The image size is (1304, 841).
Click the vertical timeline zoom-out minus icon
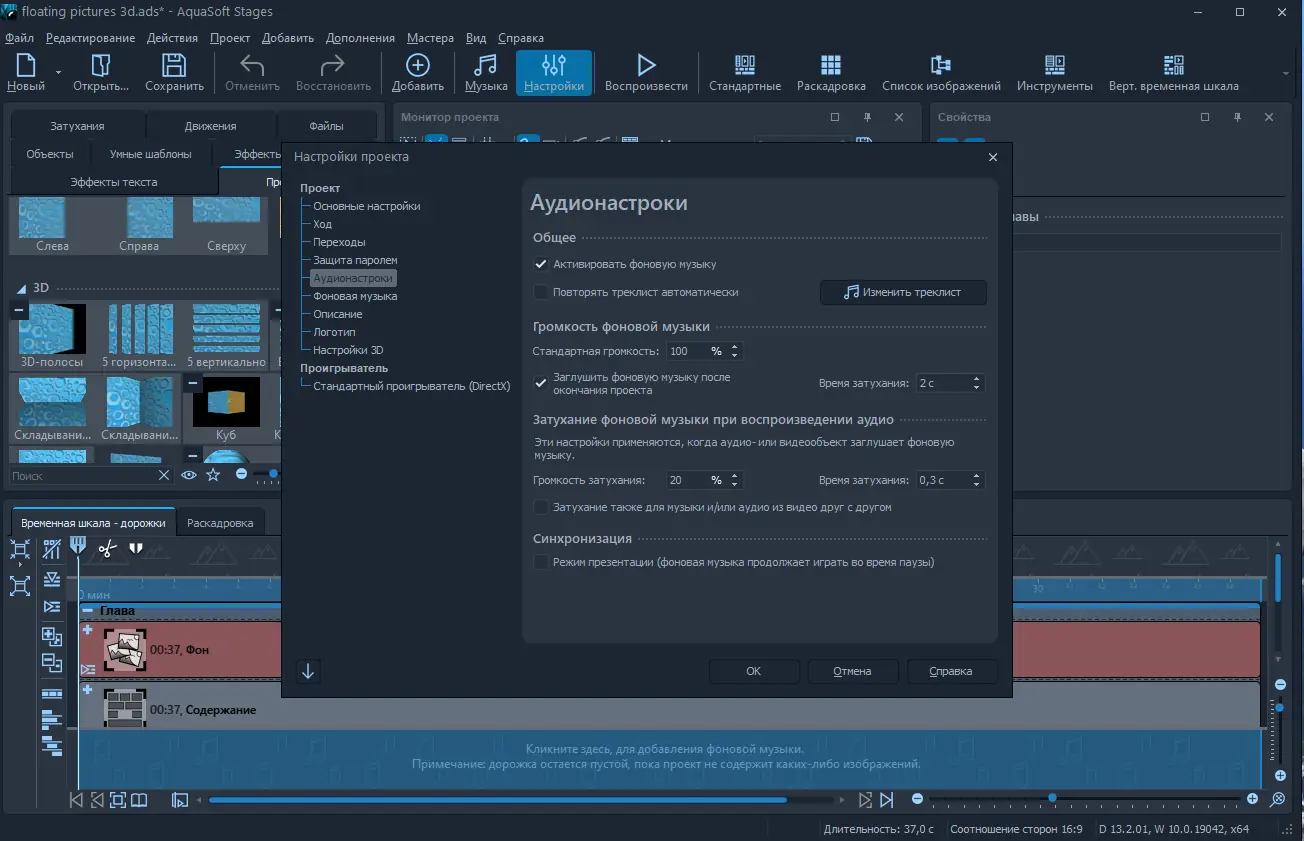pyautogui.click(x=1280, y=685)
